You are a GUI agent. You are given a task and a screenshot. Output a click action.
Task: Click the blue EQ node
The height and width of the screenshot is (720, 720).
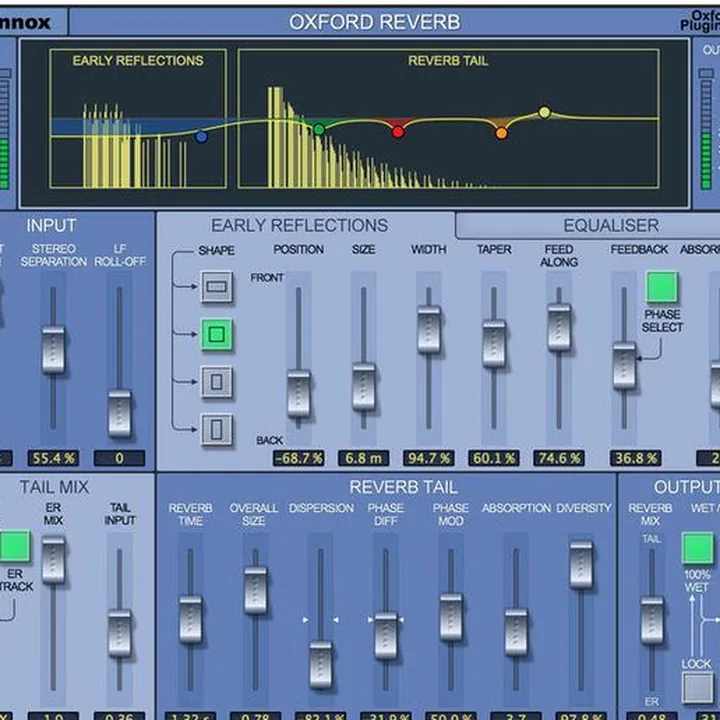pyautogui.click(x=201, y=137)
